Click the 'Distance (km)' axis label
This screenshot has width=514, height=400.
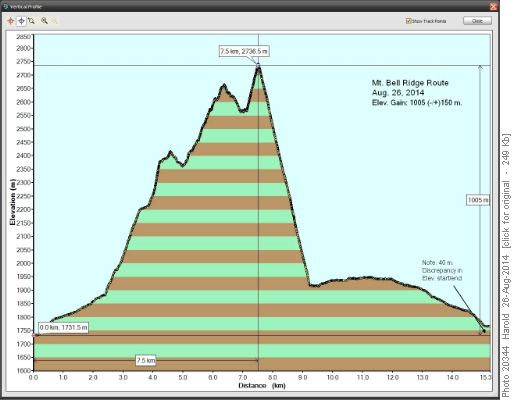262,386
